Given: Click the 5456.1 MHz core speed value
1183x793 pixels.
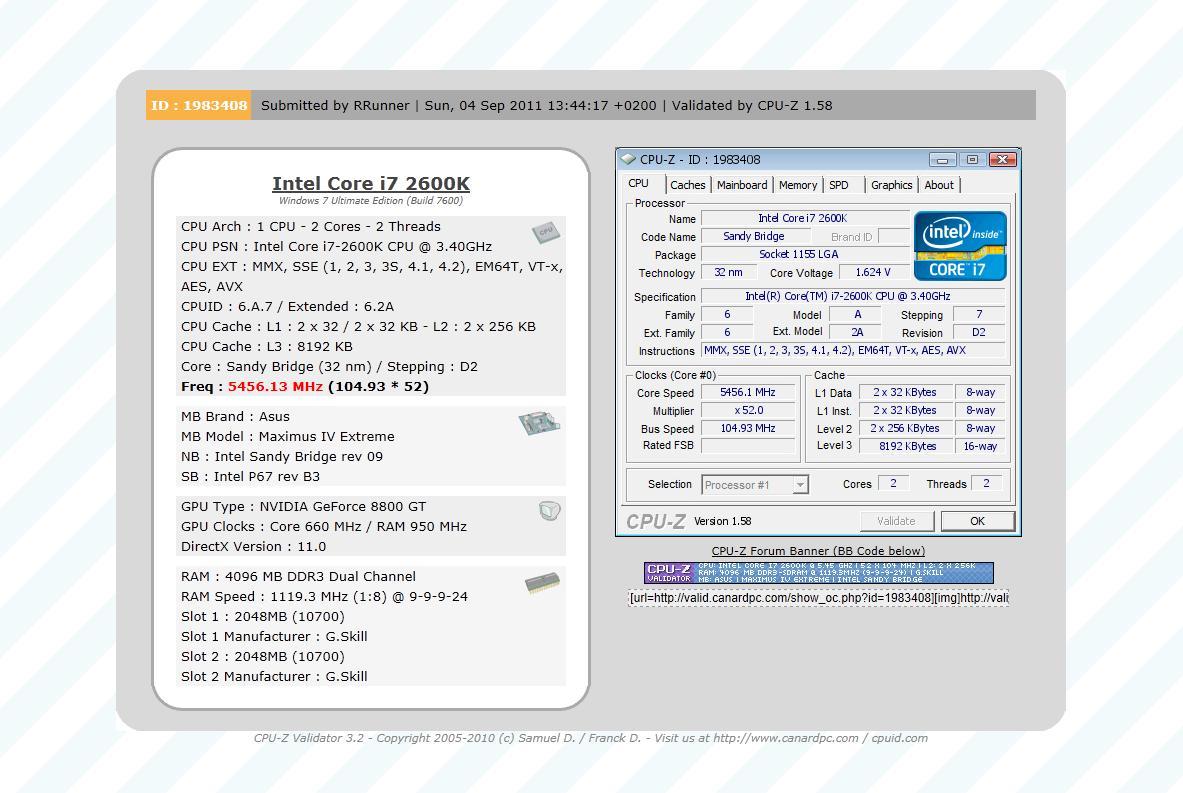Looking at the screenshot, I should (747, 392).
